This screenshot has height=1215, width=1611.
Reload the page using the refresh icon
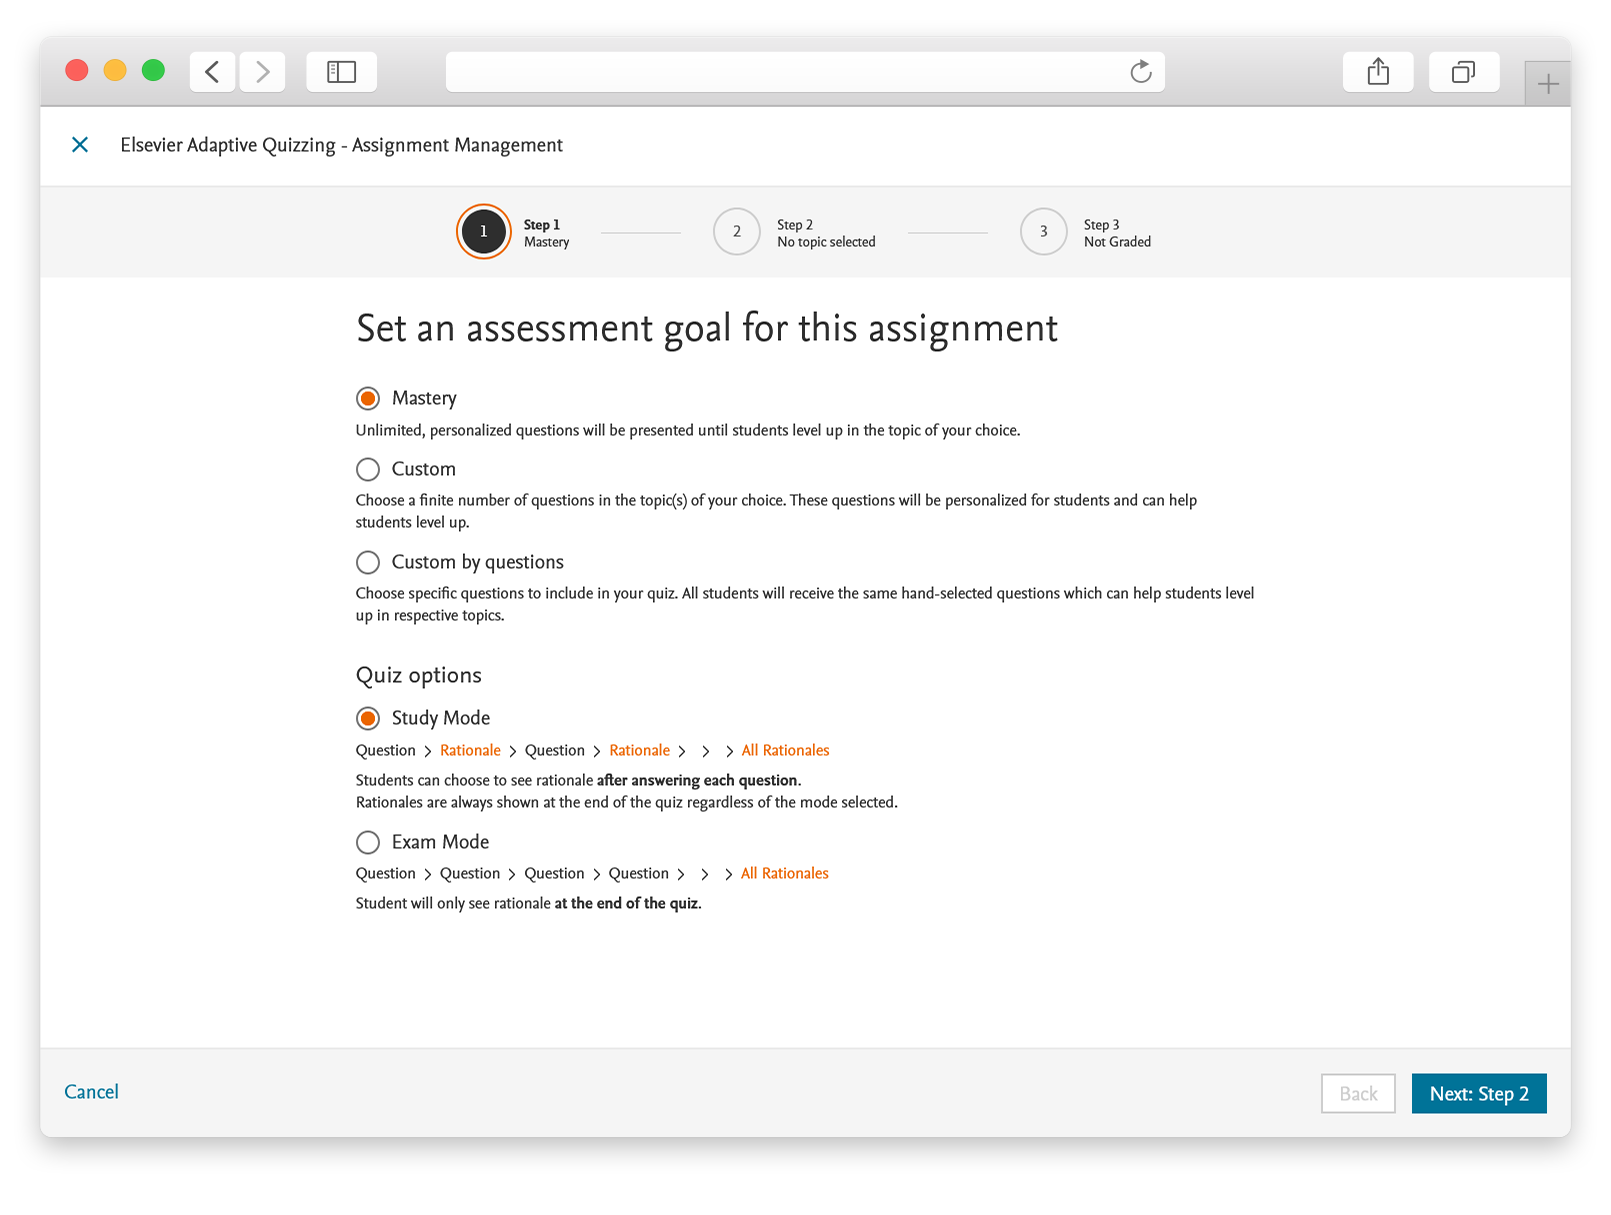point(1140,72)
